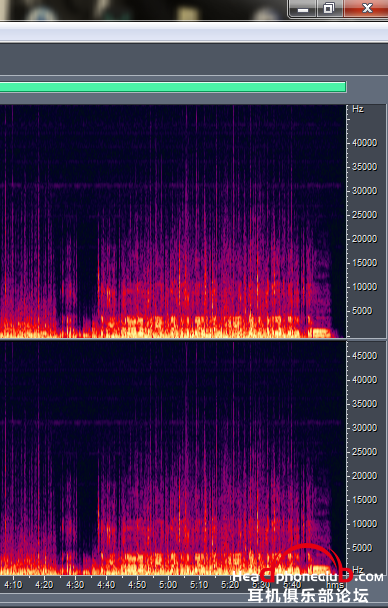
Task: Jump to 4:20 on the time ruler
Action: (44, 585)
